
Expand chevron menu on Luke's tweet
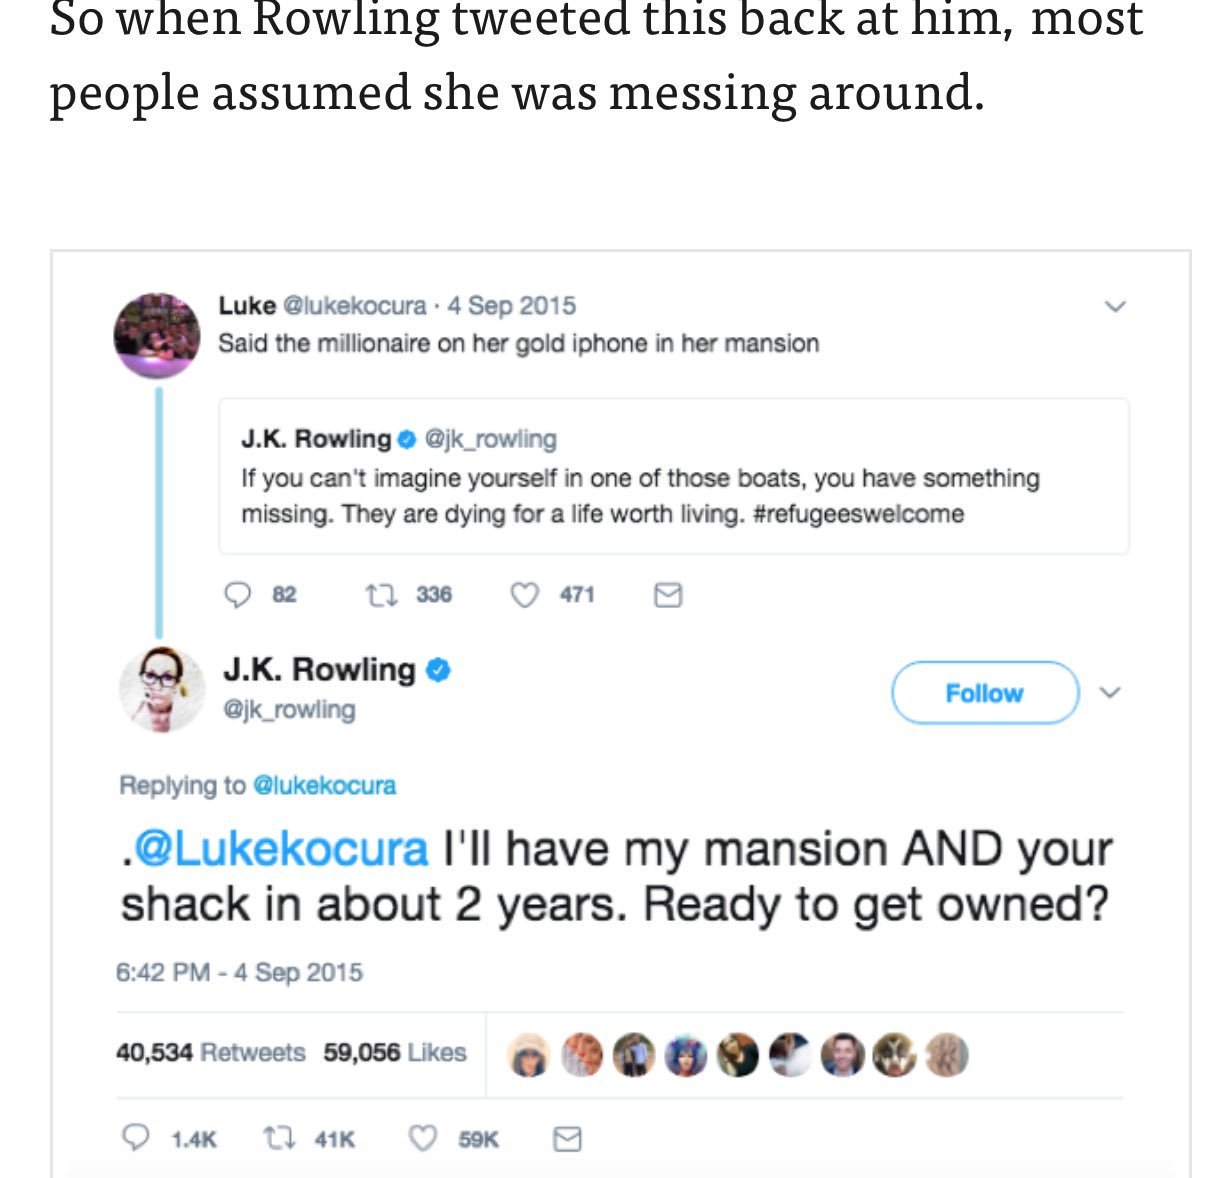click(x=1116, y=306)
